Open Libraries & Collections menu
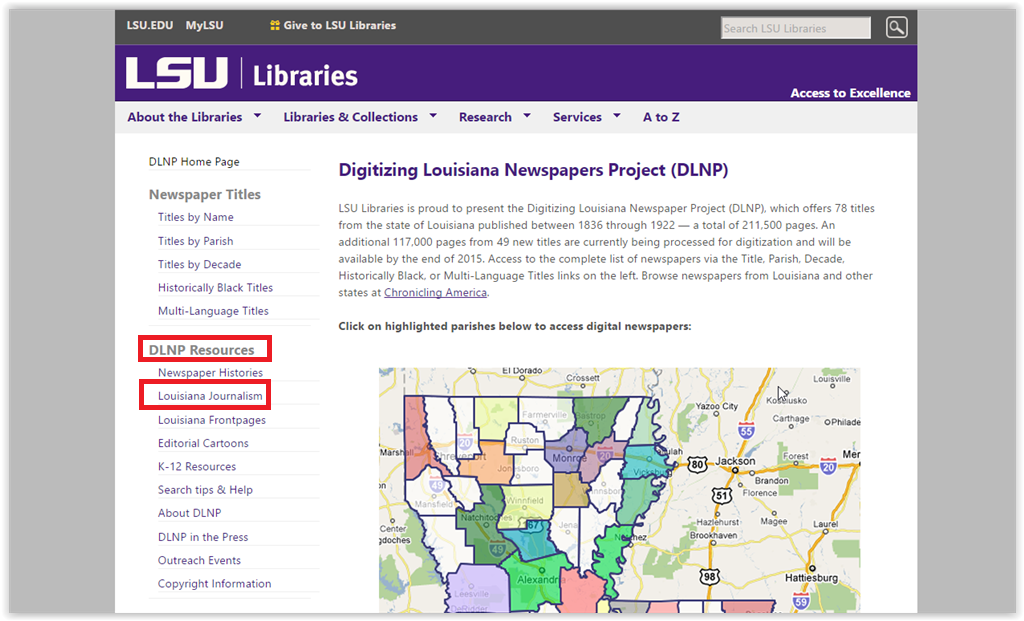Image resolution: width=1024 pixels, height=621 pixels. [x=351, y=117]
